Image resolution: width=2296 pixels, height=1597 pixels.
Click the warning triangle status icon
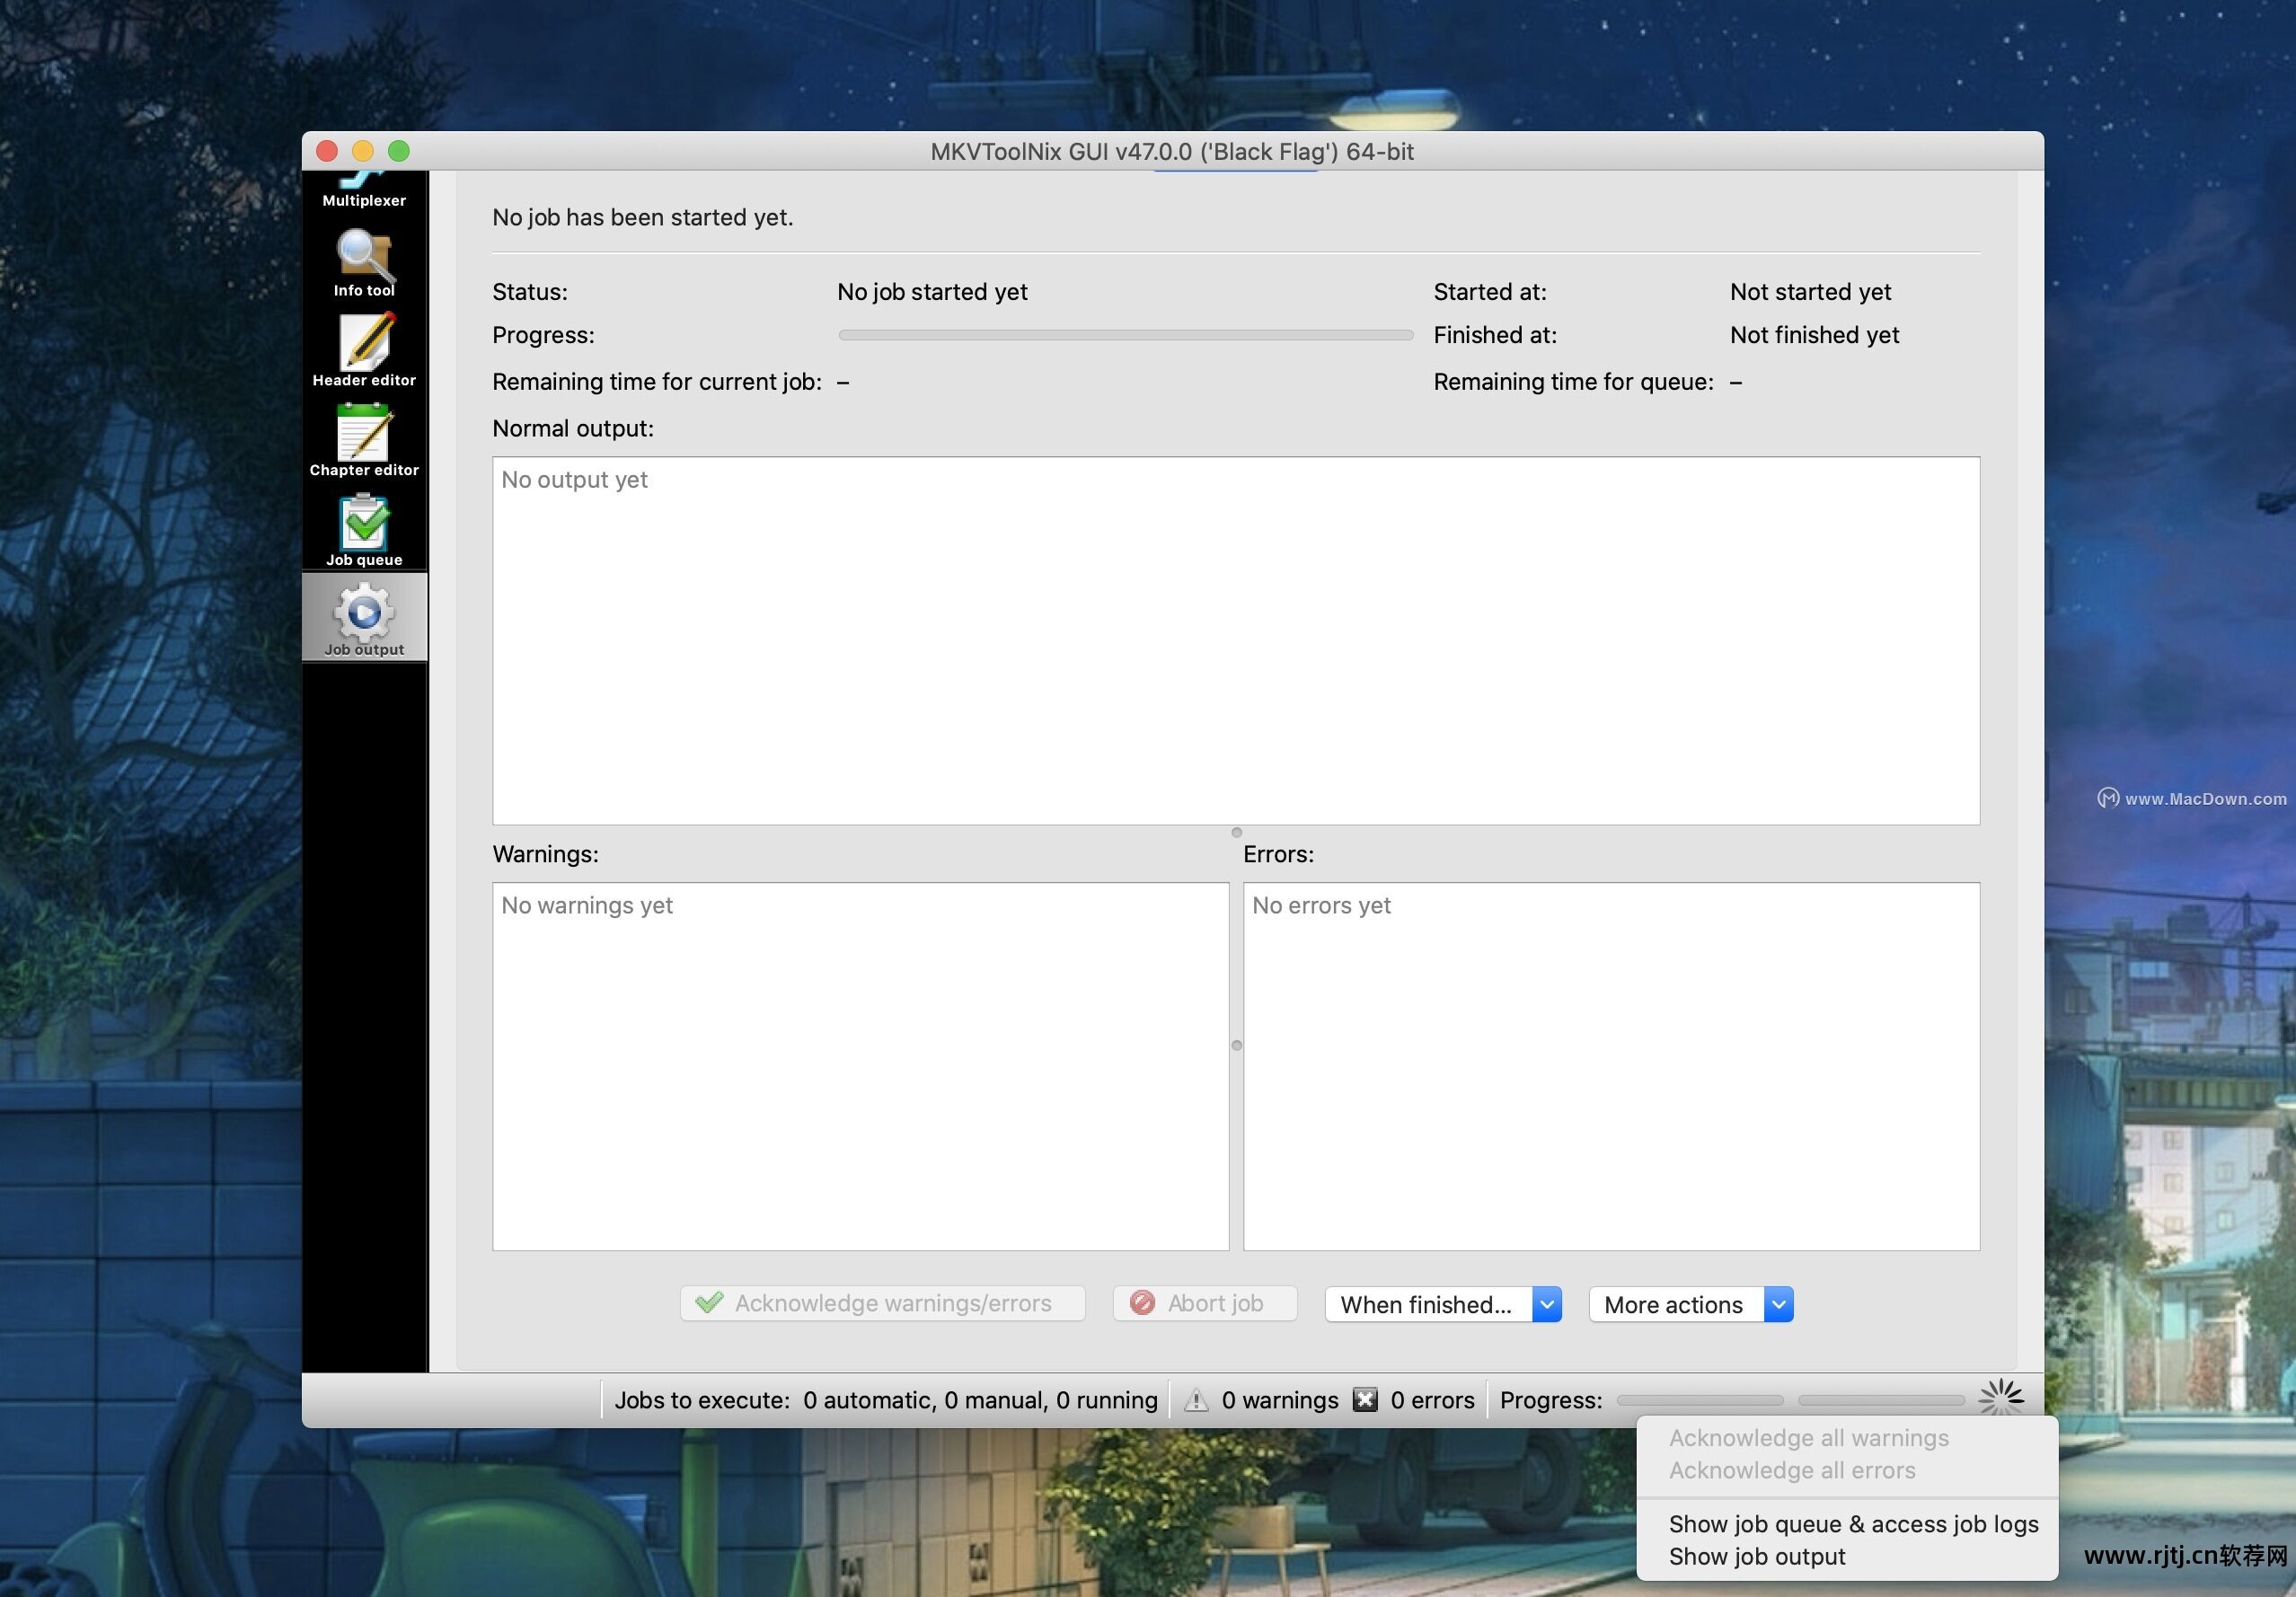[1196, 1400]
